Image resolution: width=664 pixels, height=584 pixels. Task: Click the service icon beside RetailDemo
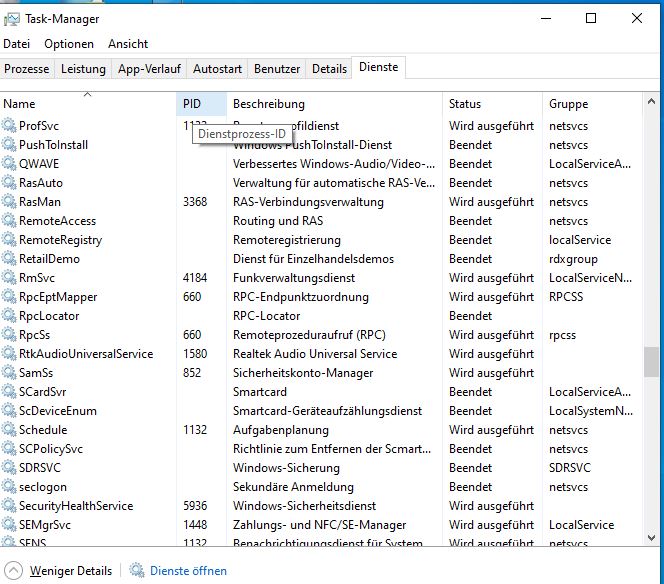9,259
